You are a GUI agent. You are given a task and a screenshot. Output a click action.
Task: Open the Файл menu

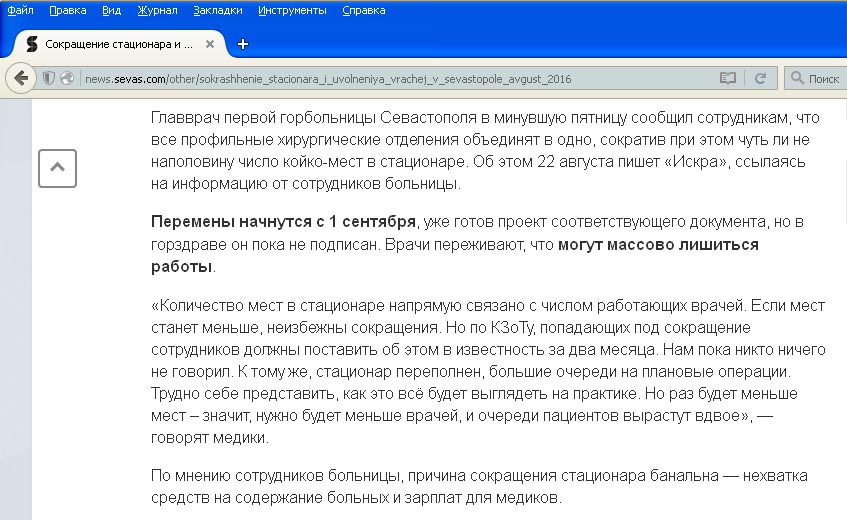[20, 10]
